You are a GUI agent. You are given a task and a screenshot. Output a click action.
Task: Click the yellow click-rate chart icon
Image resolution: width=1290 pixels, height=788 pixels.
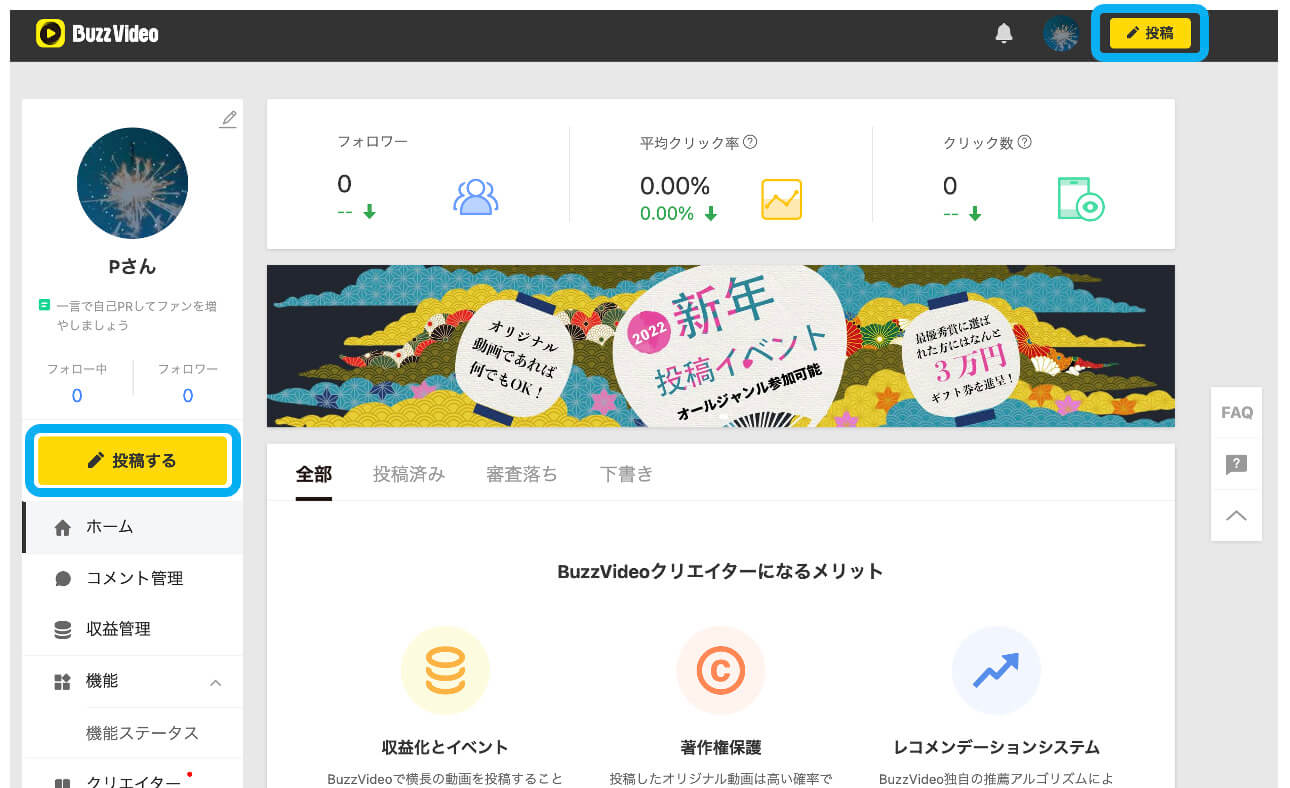click(781, 199)
